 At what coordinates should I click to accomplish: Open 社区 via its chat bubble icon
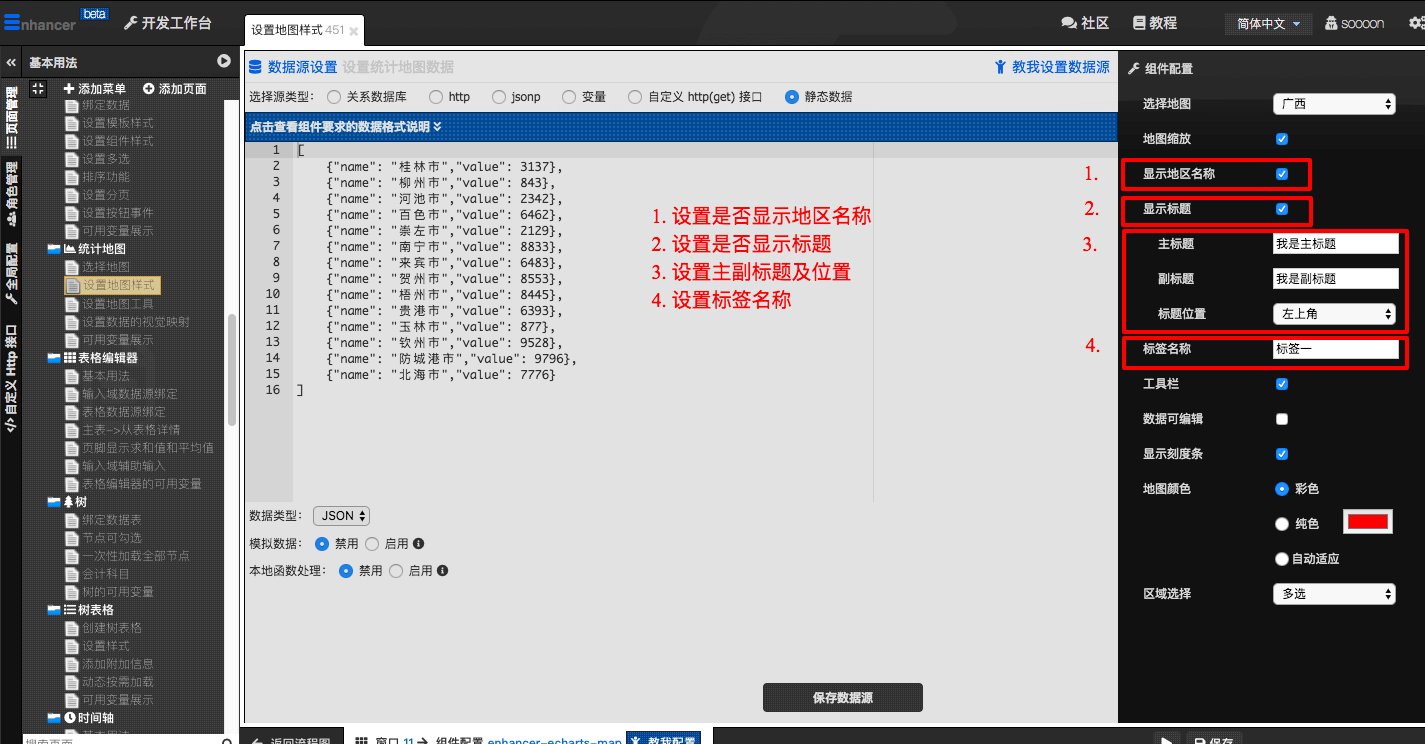tap(1068, 23)
